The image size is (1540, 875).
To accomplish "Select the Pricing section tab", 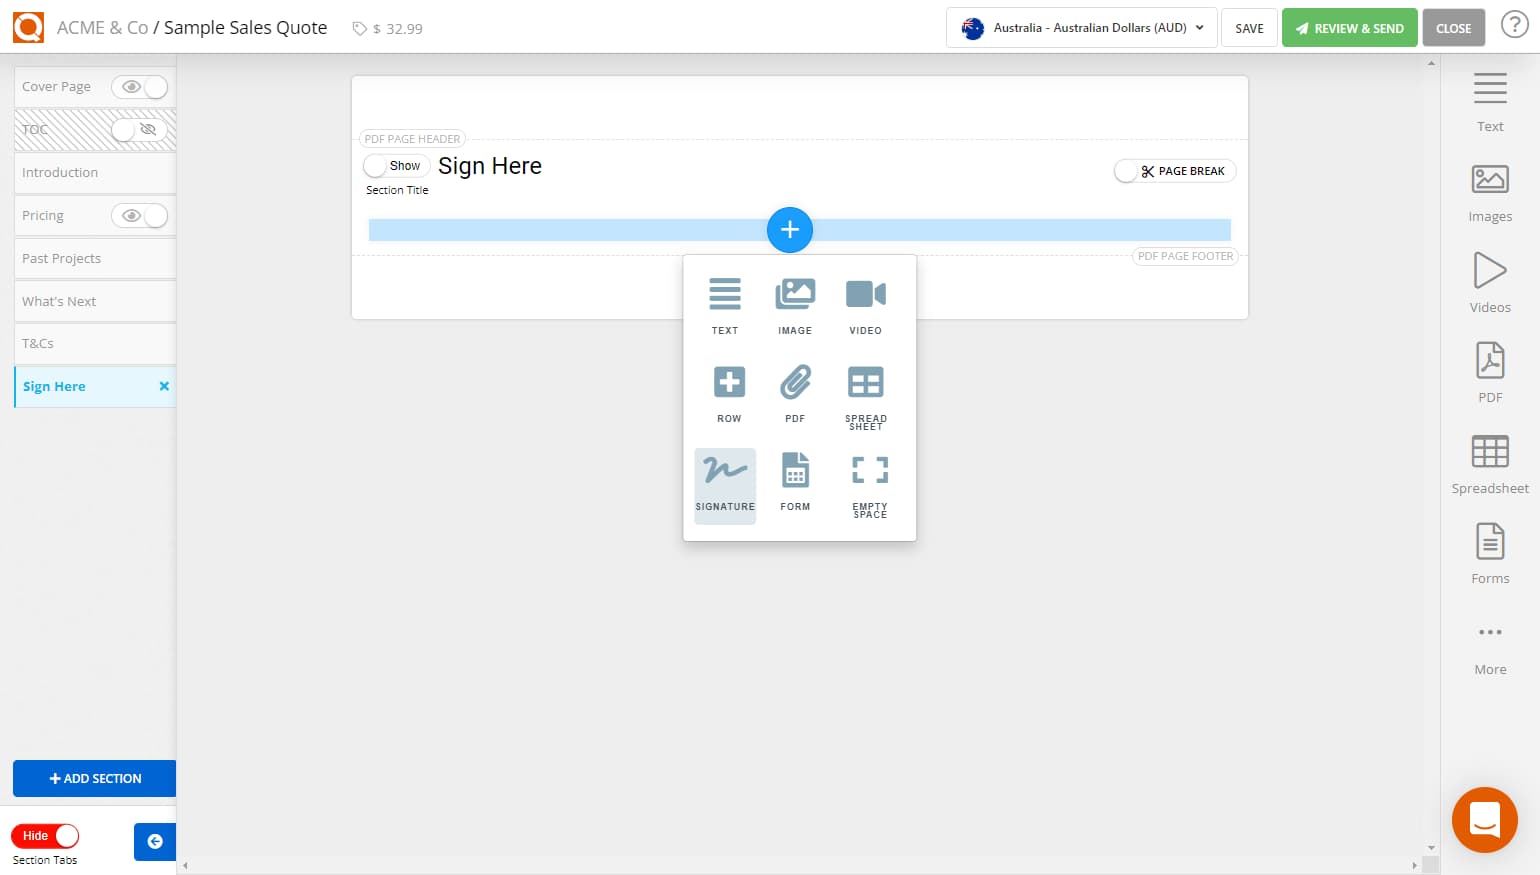I will tap(60, 215).
